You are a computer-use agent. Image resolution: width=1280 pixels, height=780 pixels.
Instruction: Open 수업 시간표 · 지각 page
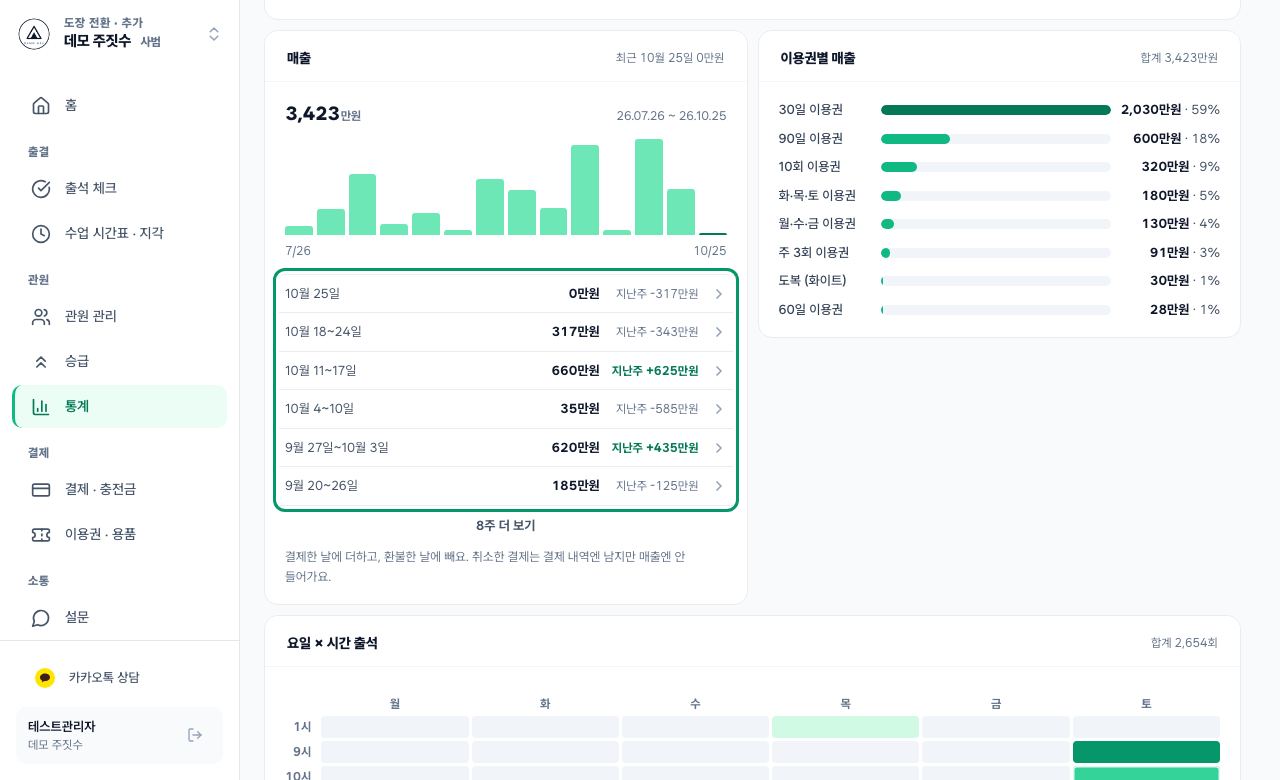pos(120,233)
